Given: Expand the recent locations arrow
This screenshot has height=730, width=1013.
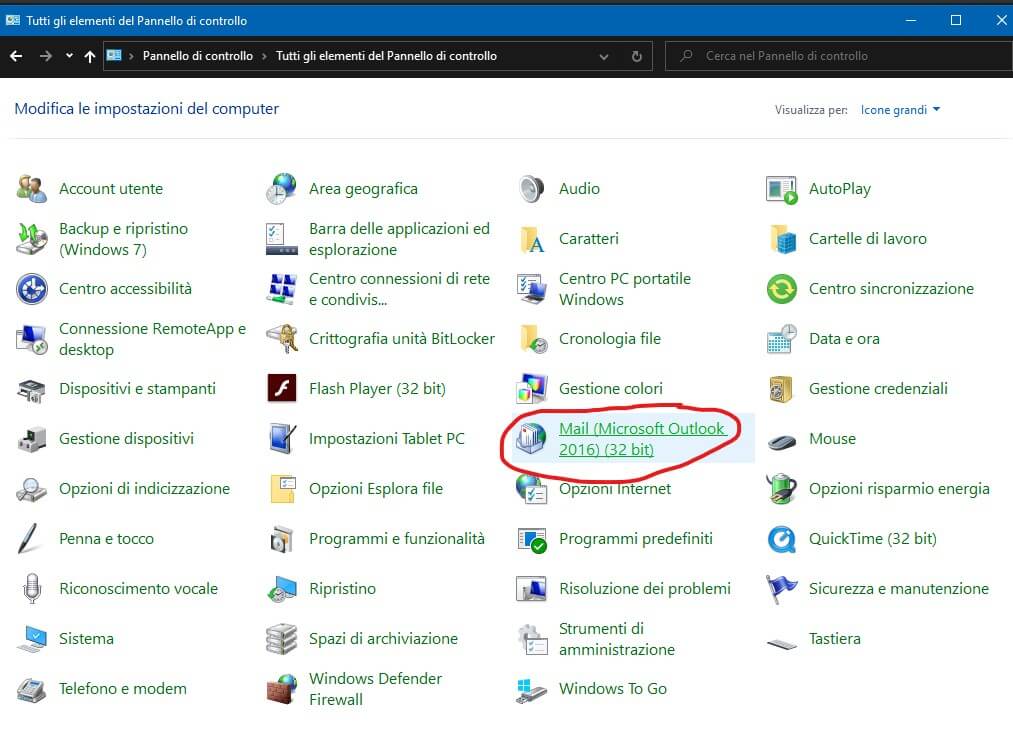Looking at the screenshot, I should 69,57.
